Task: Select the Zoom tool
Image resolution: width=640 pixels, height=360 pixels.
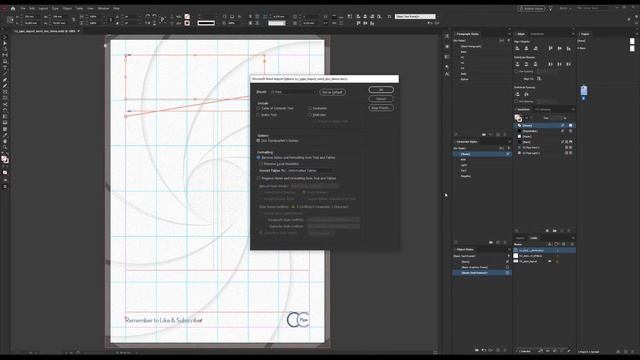Action: tap(5, 147)
